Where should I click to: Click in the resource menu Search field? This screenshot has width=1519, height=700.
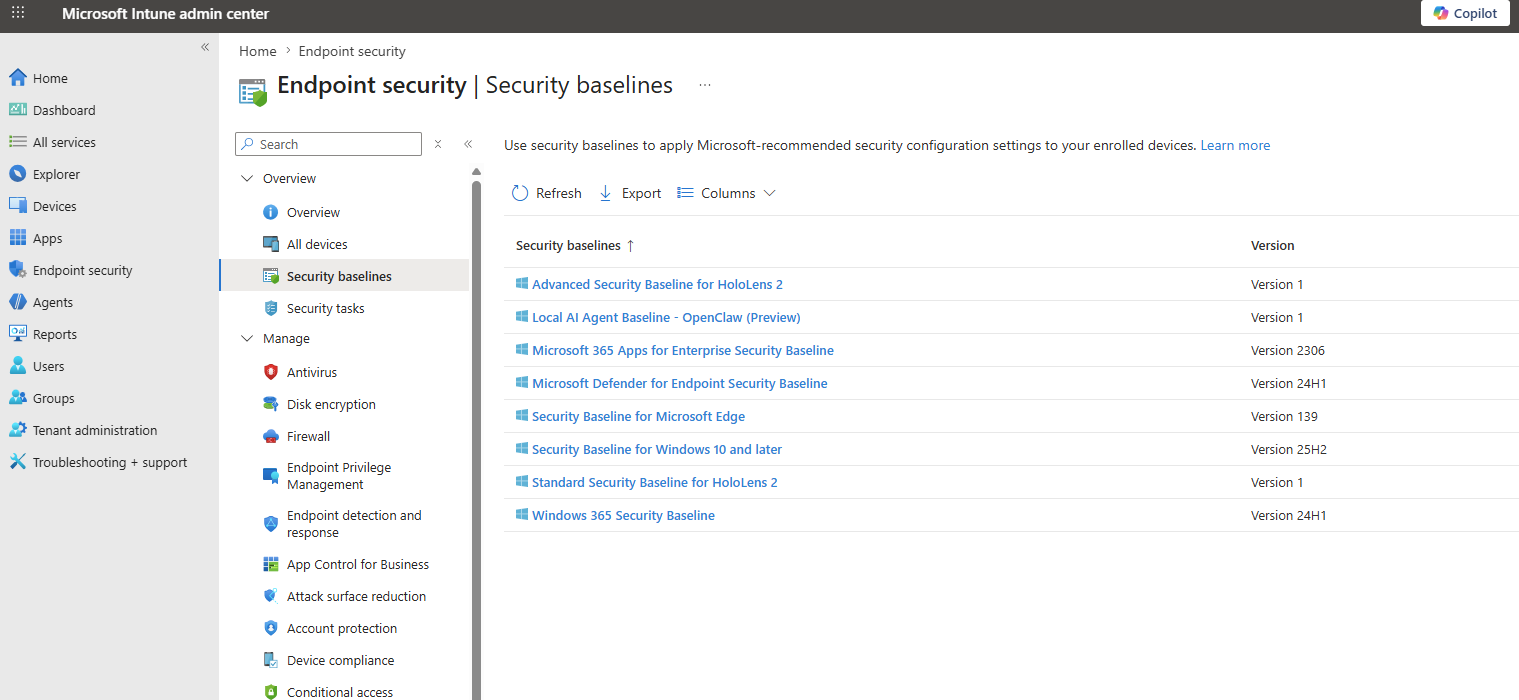[x=328, y=144]
